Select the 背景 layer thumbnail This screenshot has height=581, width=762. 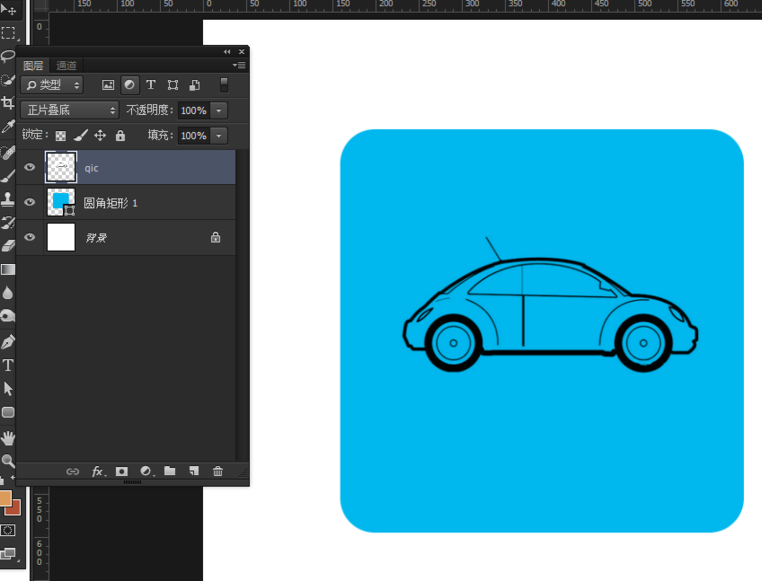(61, 237)
